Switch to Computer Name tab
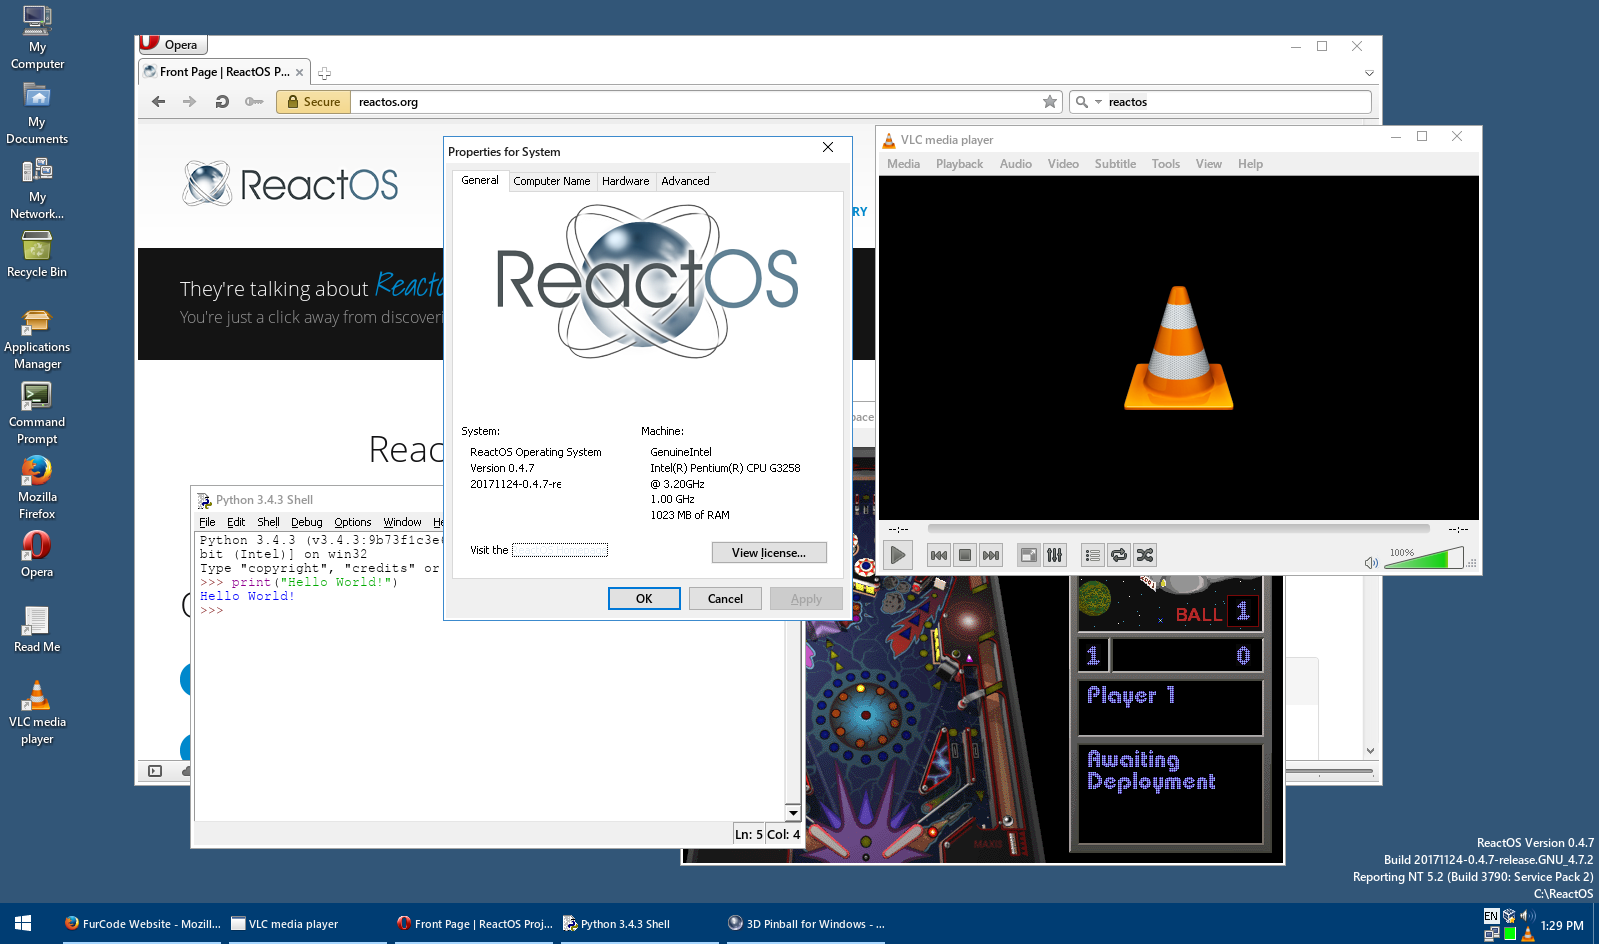The width and height of the screenshot is (1599, 944). click(551, 181)
